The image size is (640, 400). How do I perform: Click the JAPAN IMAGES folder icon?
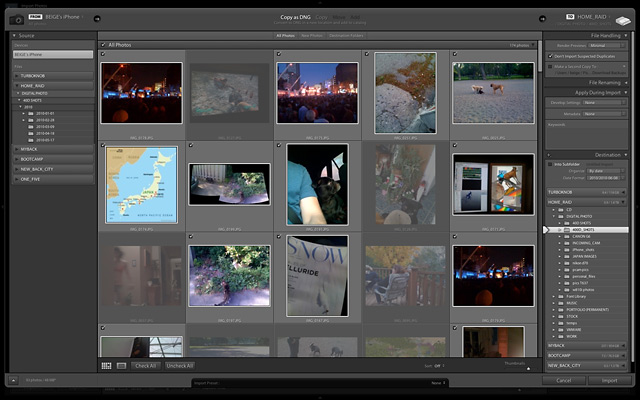pyautogui.click(x=567, y=256)
